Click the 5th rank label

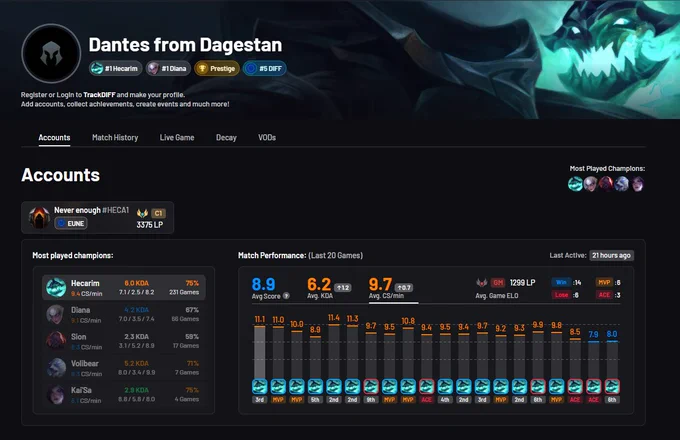click(x=315, y=400)
